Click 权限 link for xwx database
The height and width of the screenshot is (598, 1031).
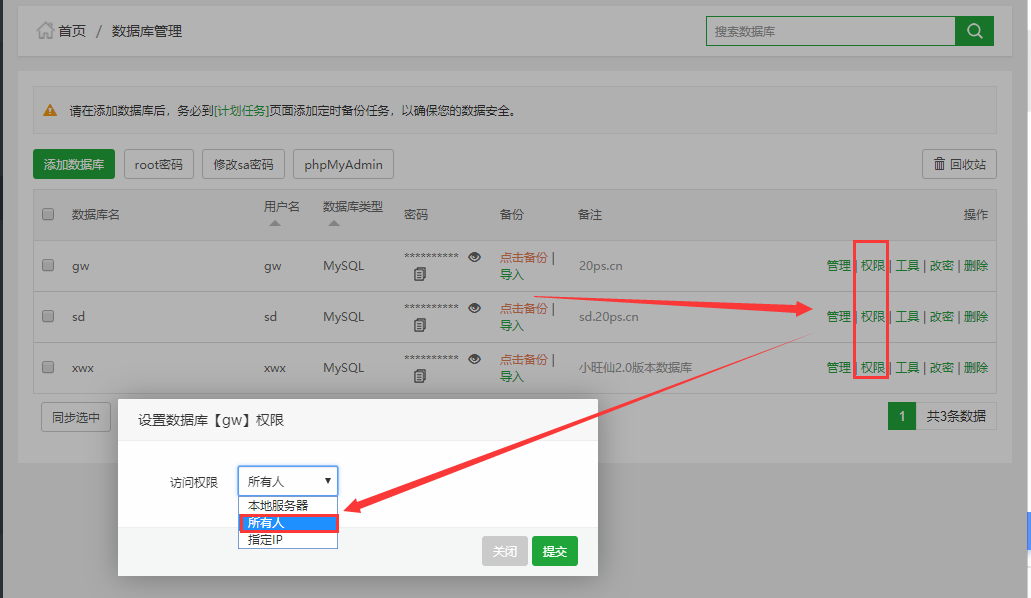coord(873,368)
